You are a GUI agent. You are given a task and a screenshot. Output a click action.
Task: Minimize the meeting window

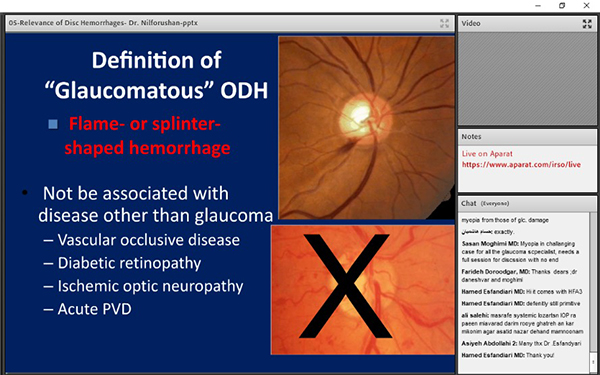(x=538, y=6)
